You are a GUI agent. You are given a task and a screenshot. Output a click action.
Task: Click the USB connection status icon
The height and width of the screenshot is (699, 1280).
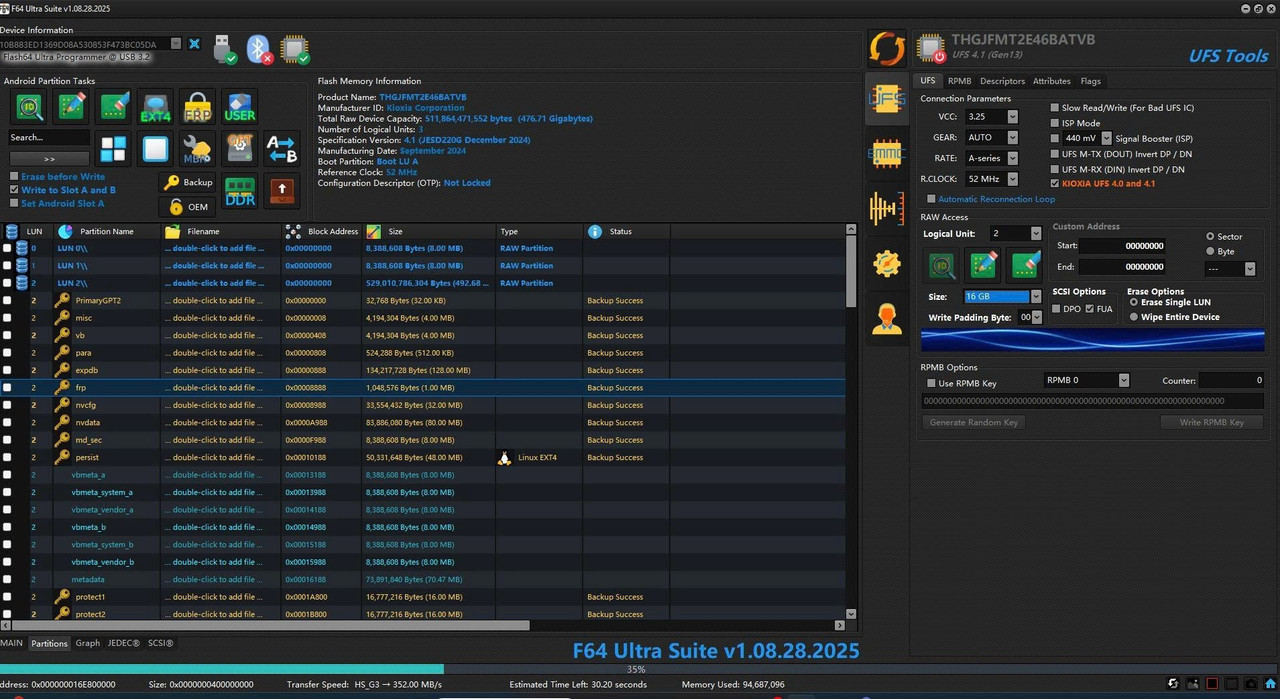tap(225, 49)
